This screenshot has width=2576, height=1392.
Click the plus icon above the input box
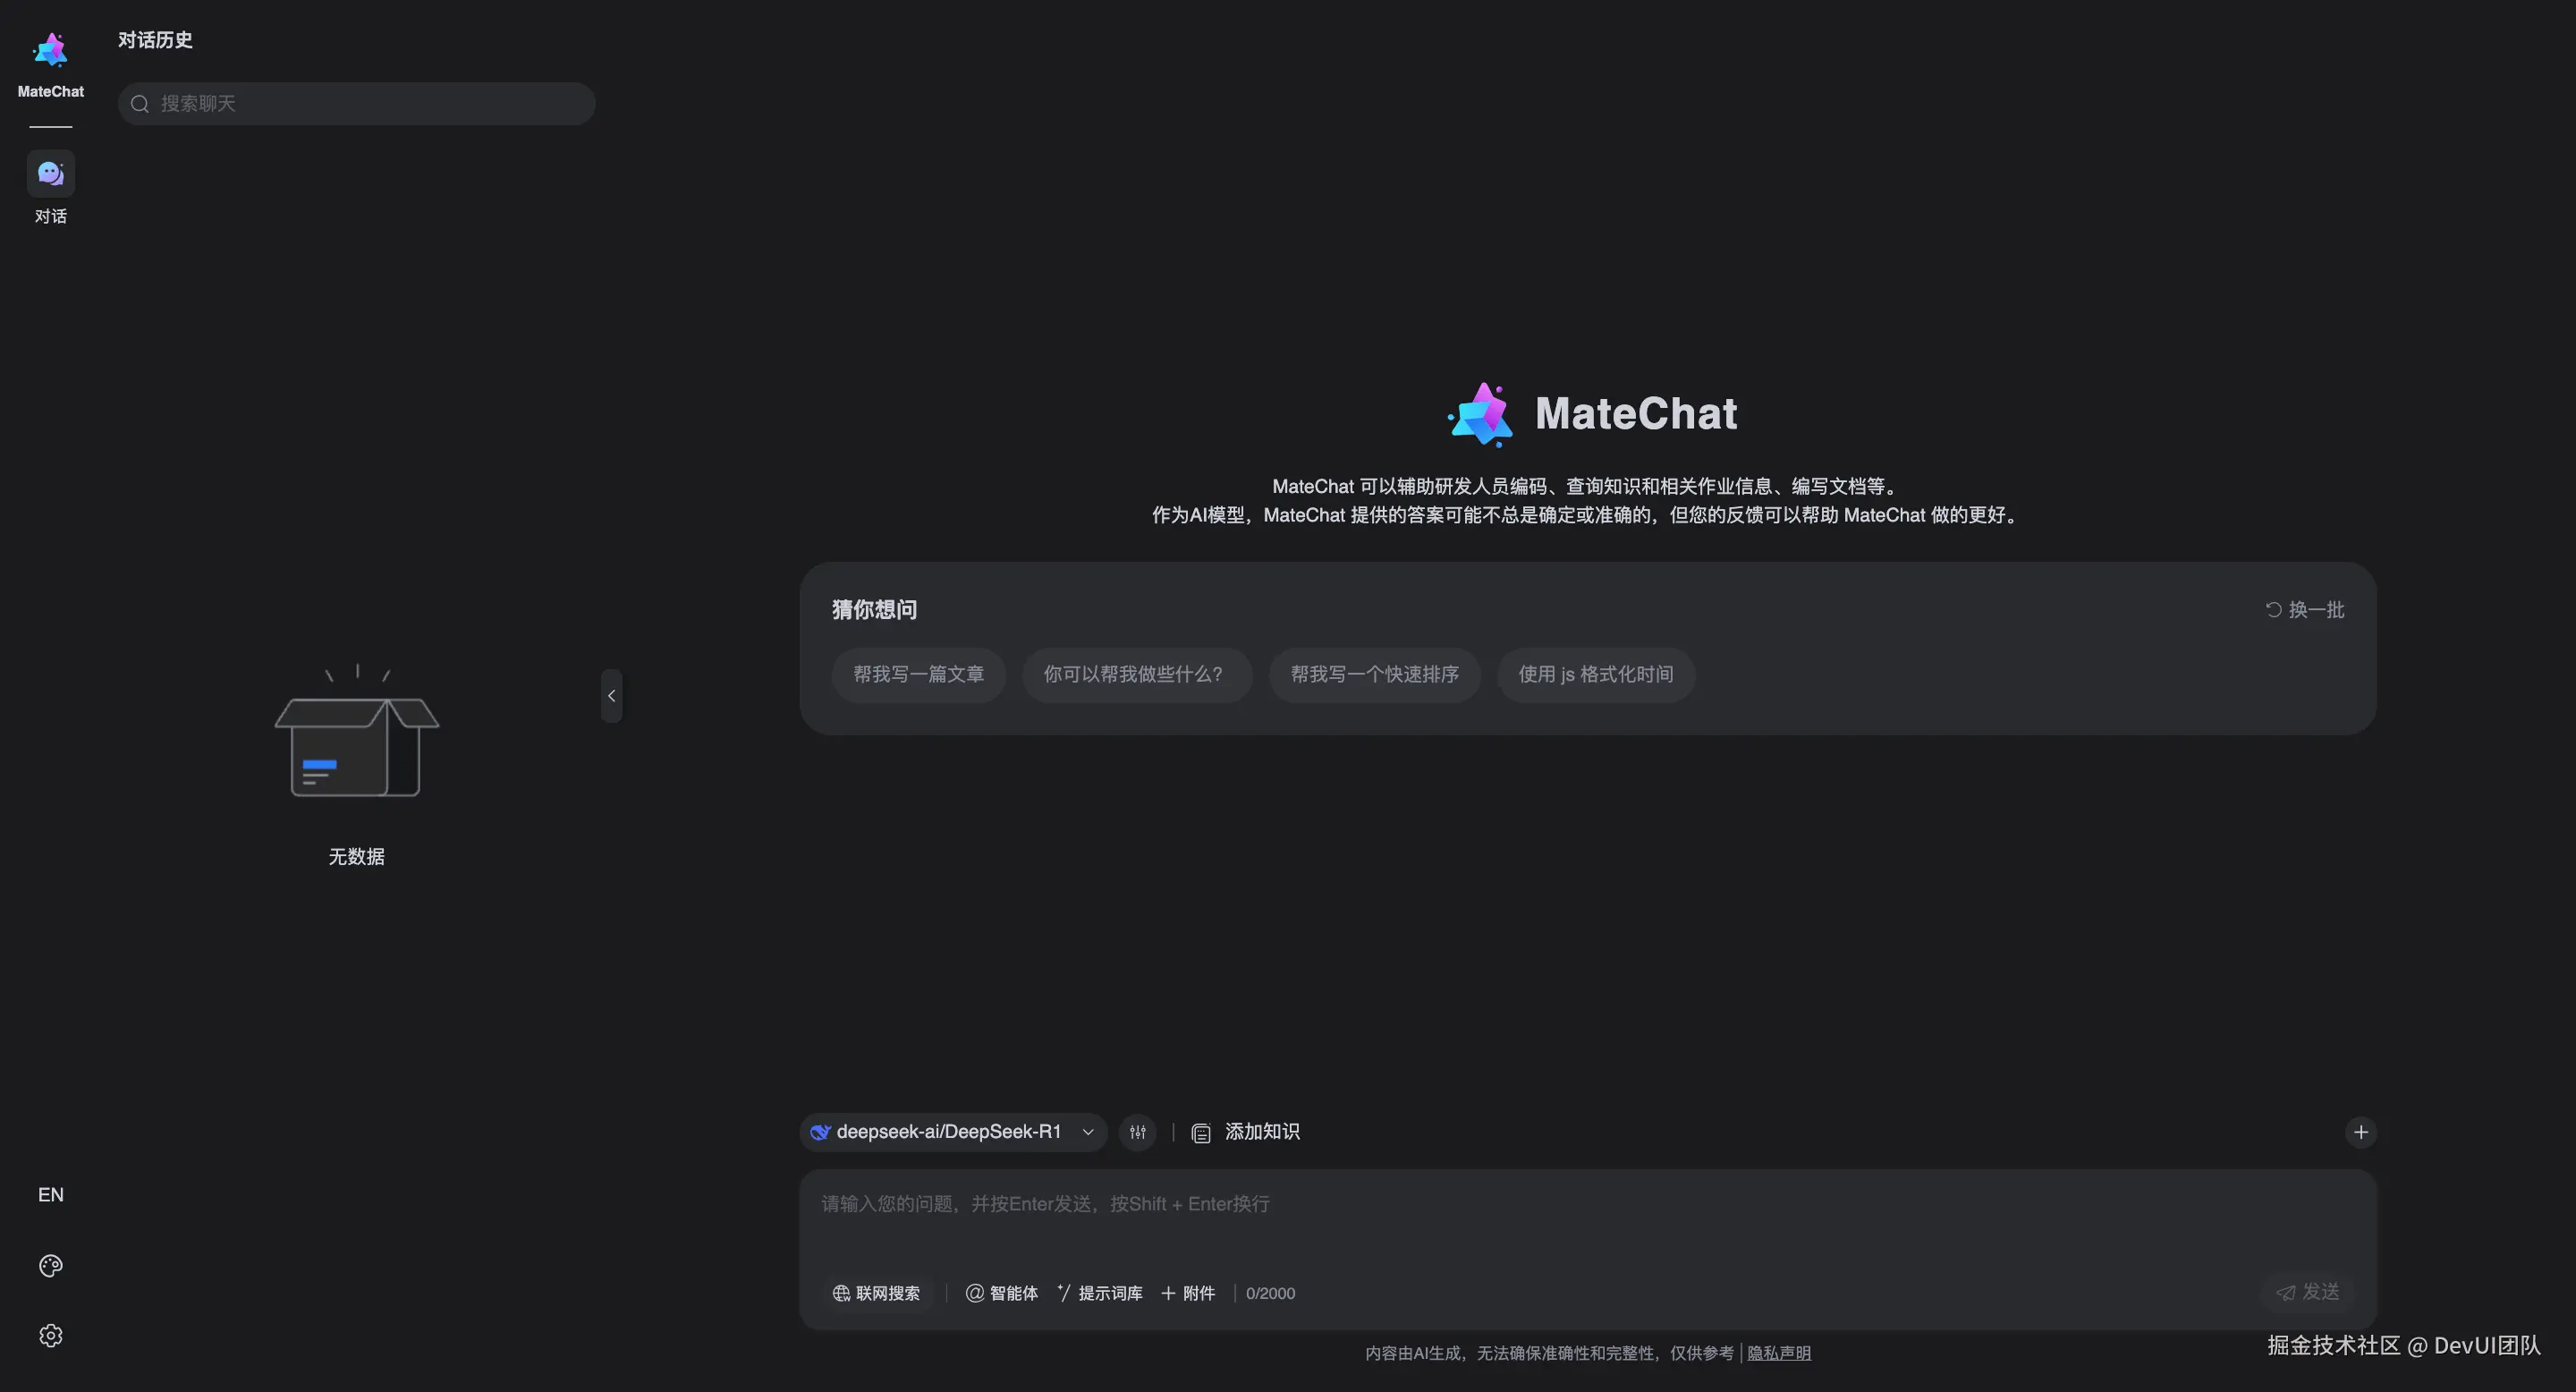(x=2361, y=1132)
